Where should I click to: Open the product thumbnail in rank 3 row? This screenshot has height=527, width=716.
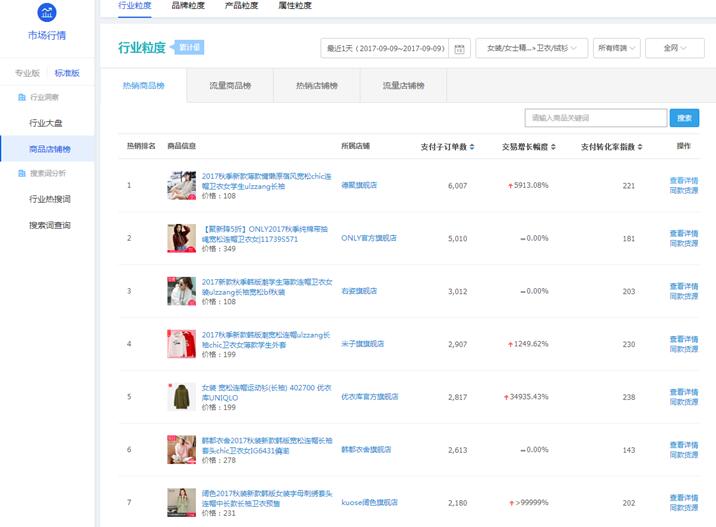point(181,291)
